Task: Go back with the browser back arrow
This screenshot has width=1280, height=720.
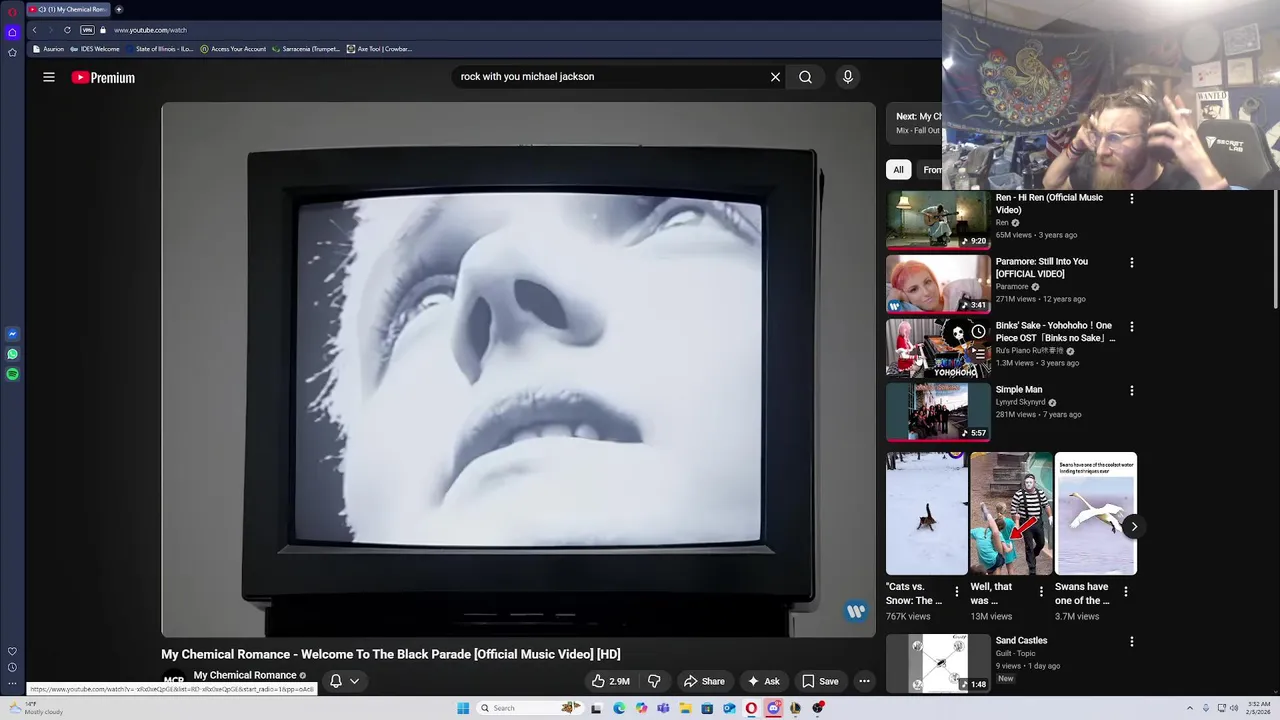Action: click(x=34, y=30)
